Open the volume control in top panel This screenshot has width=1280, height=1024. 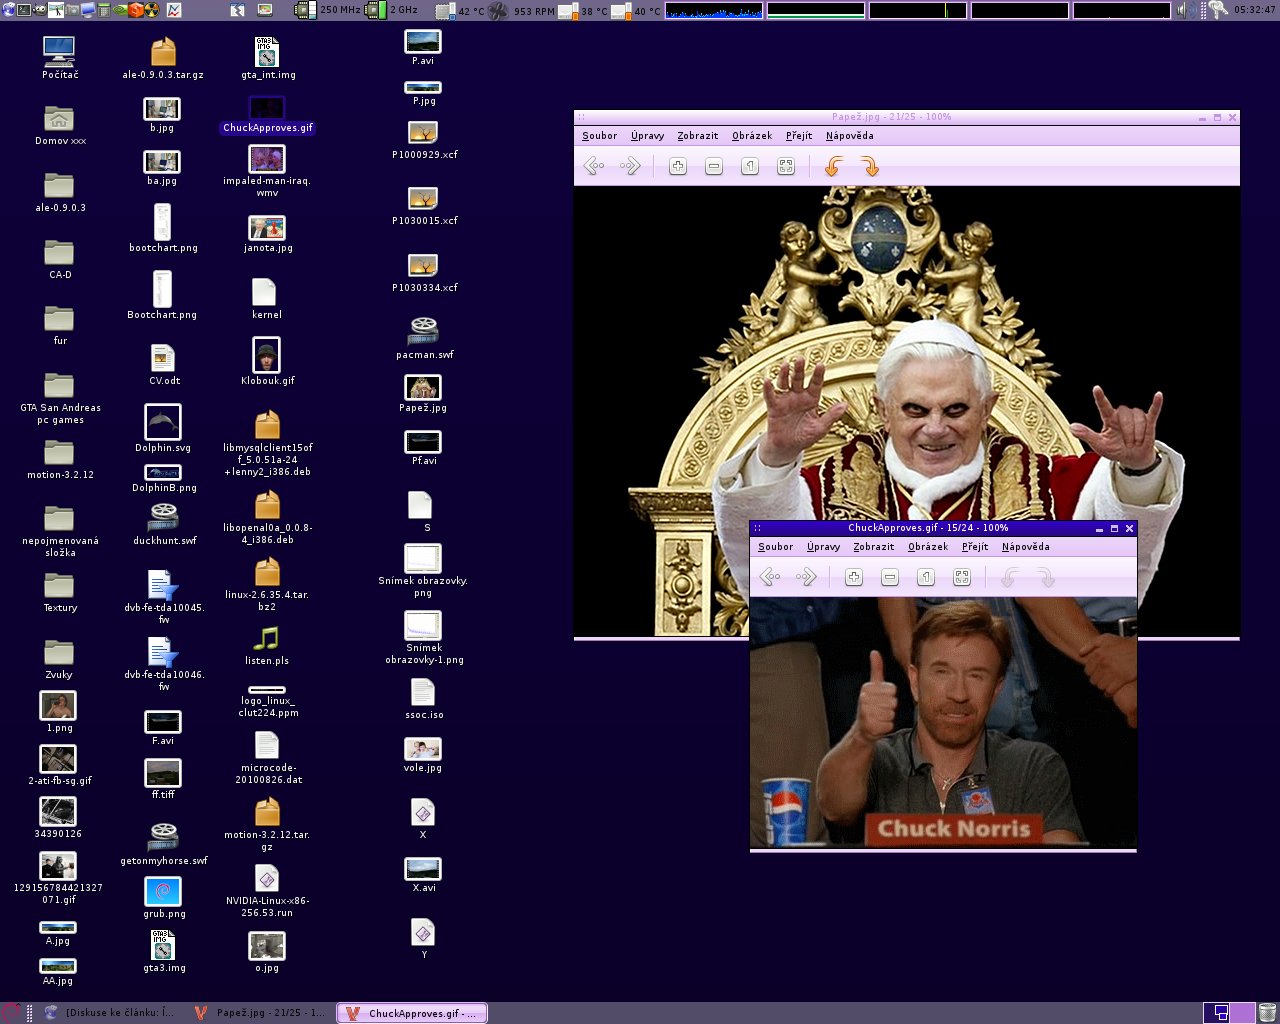(1185, 10)
